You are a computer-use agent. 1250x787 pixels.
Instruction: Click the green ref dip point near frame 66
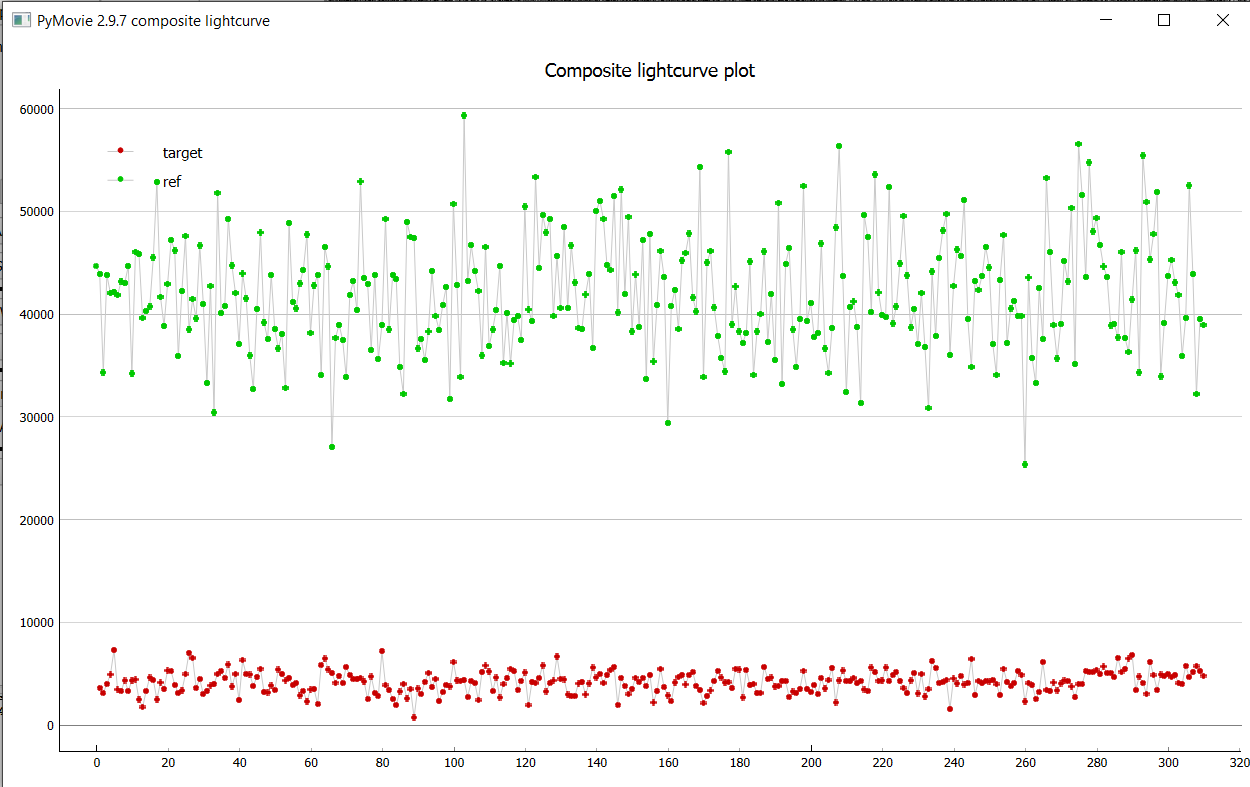click(332, 447)
